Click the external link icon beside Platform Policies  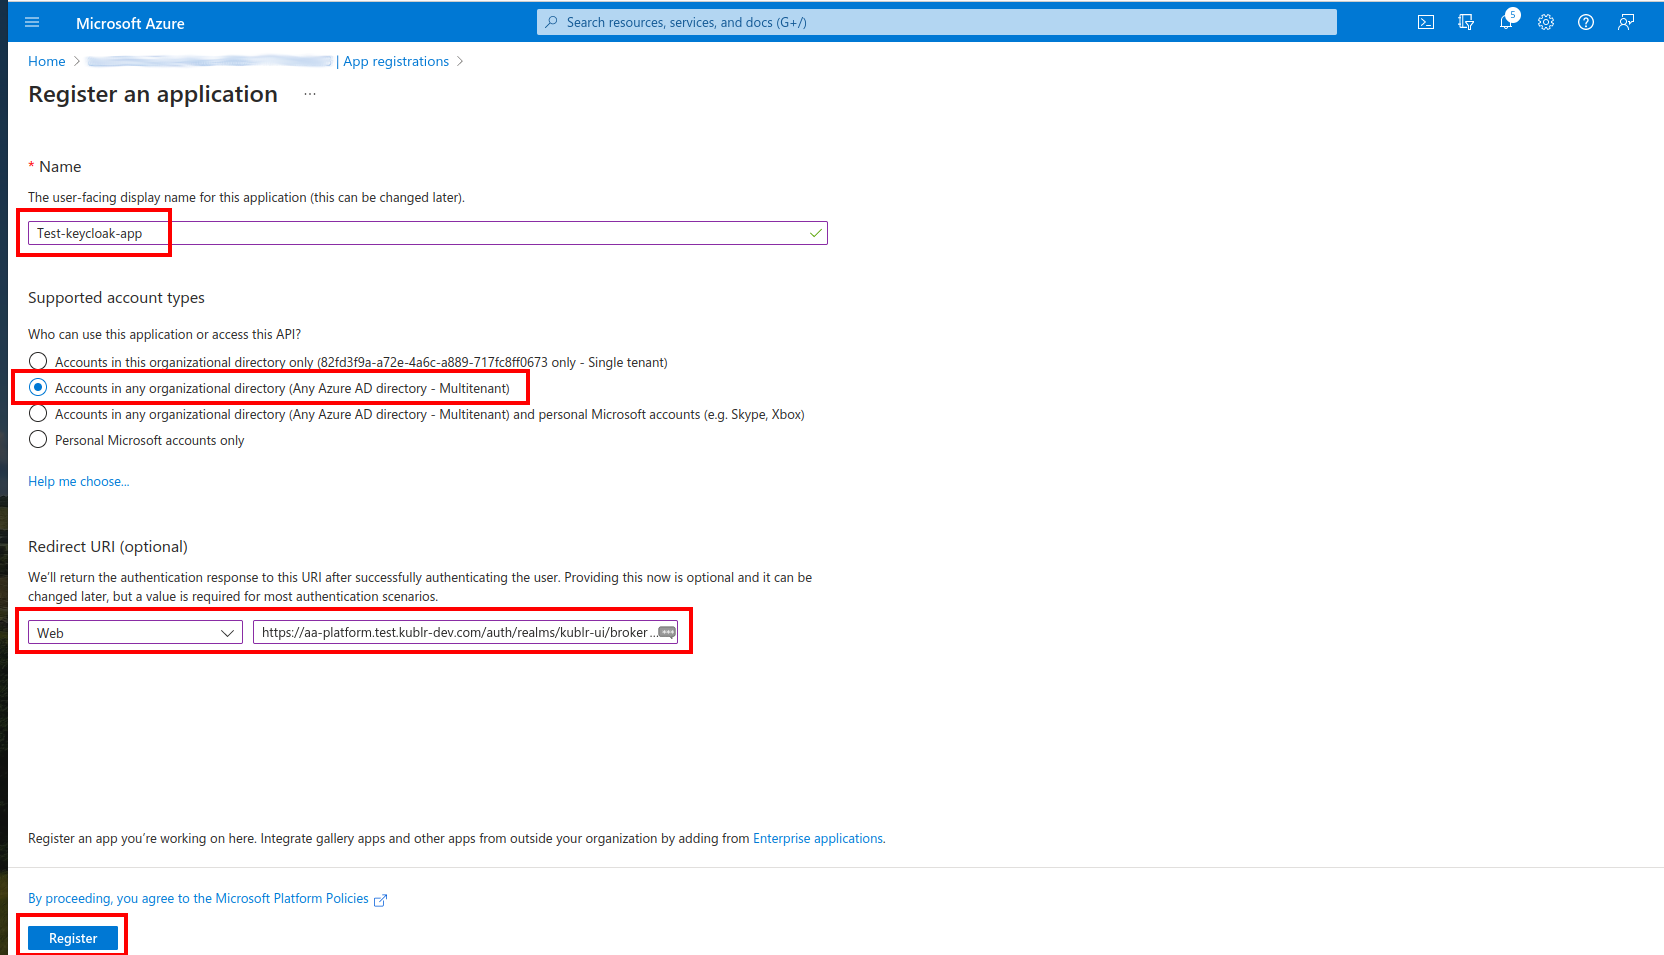(x=380, y=900)
